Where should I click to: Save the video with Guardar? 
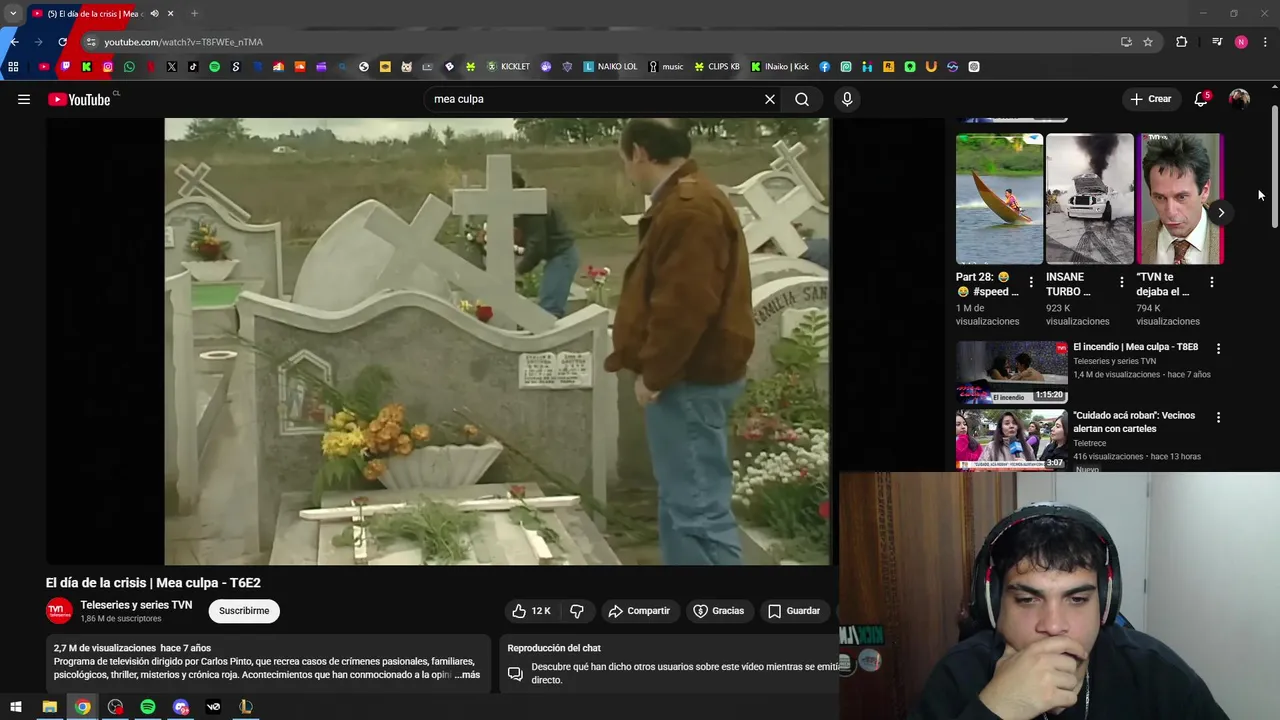pos(794,611)
